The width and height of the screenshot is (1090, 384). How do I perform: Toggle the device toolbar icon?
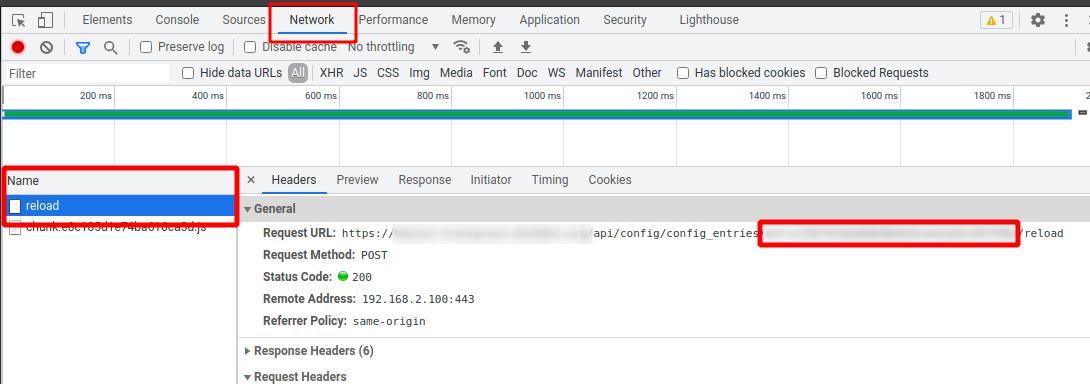[x=45, y=20]
